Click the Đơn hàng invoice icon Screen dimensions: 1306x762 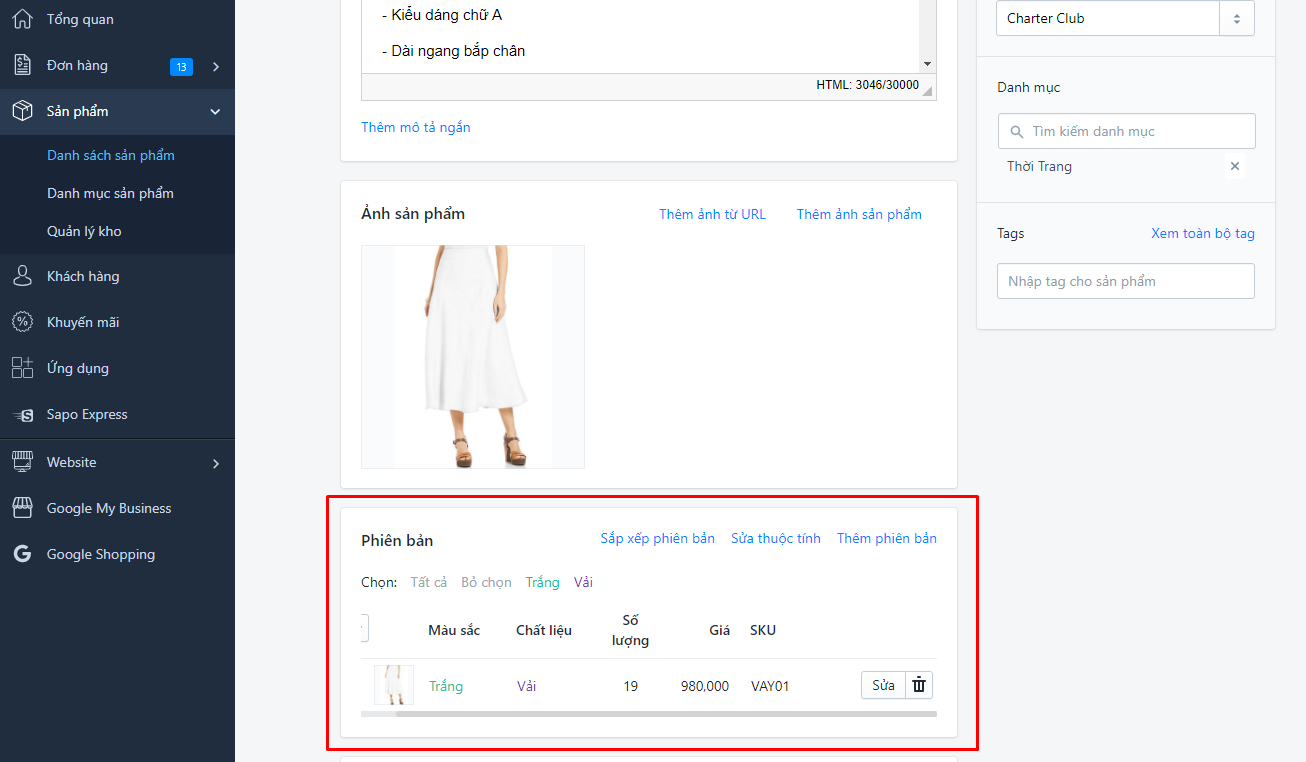[x=22, y=65]
